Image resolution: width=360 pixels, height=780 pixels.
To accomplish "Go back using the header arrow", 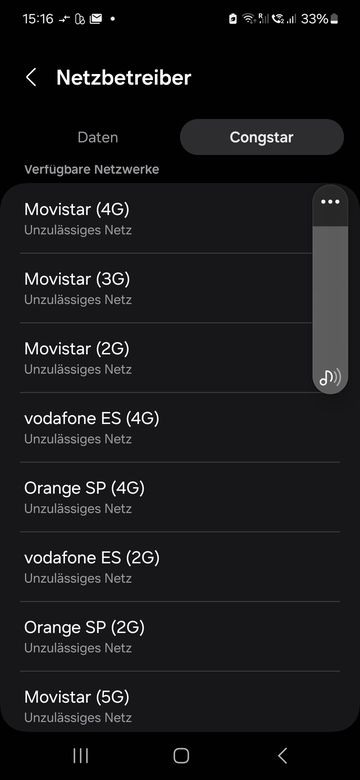I will coord(31,78).
